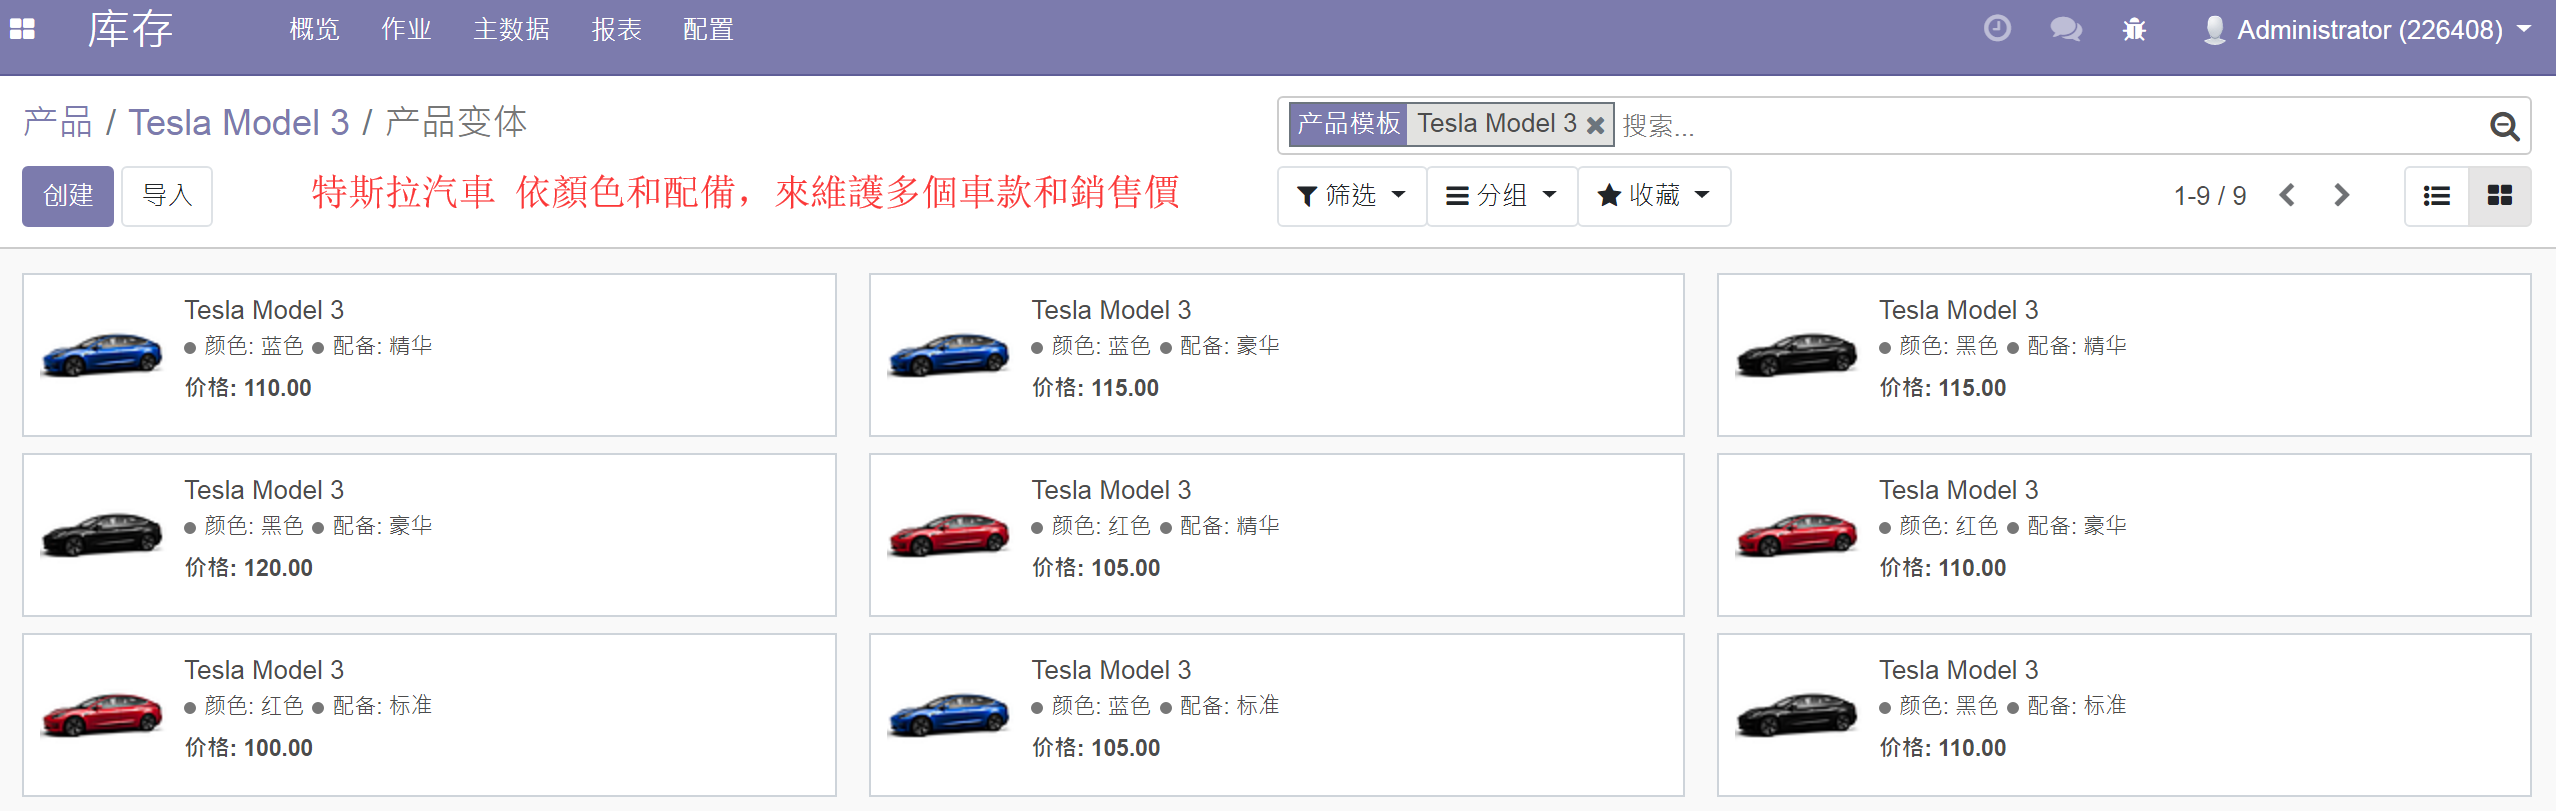The height and width of the screenshot is (811, 2556).
Task: Click 颜色: 红色 配备: 豪华 attributes
Action: click(x=2003, y=526)
